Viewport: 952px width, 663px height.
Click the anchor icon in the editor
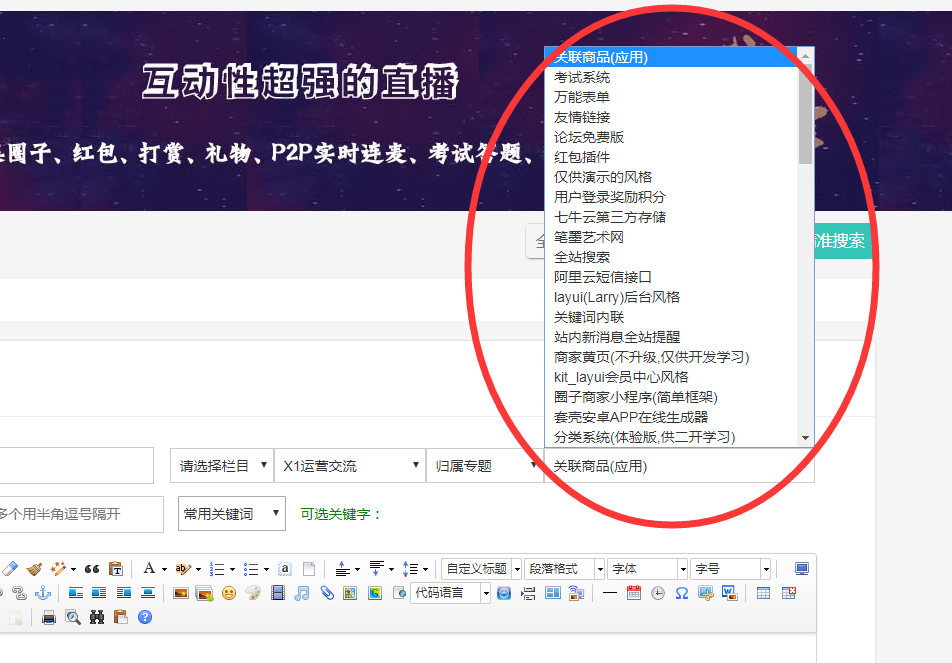click(x=42, y=593)
